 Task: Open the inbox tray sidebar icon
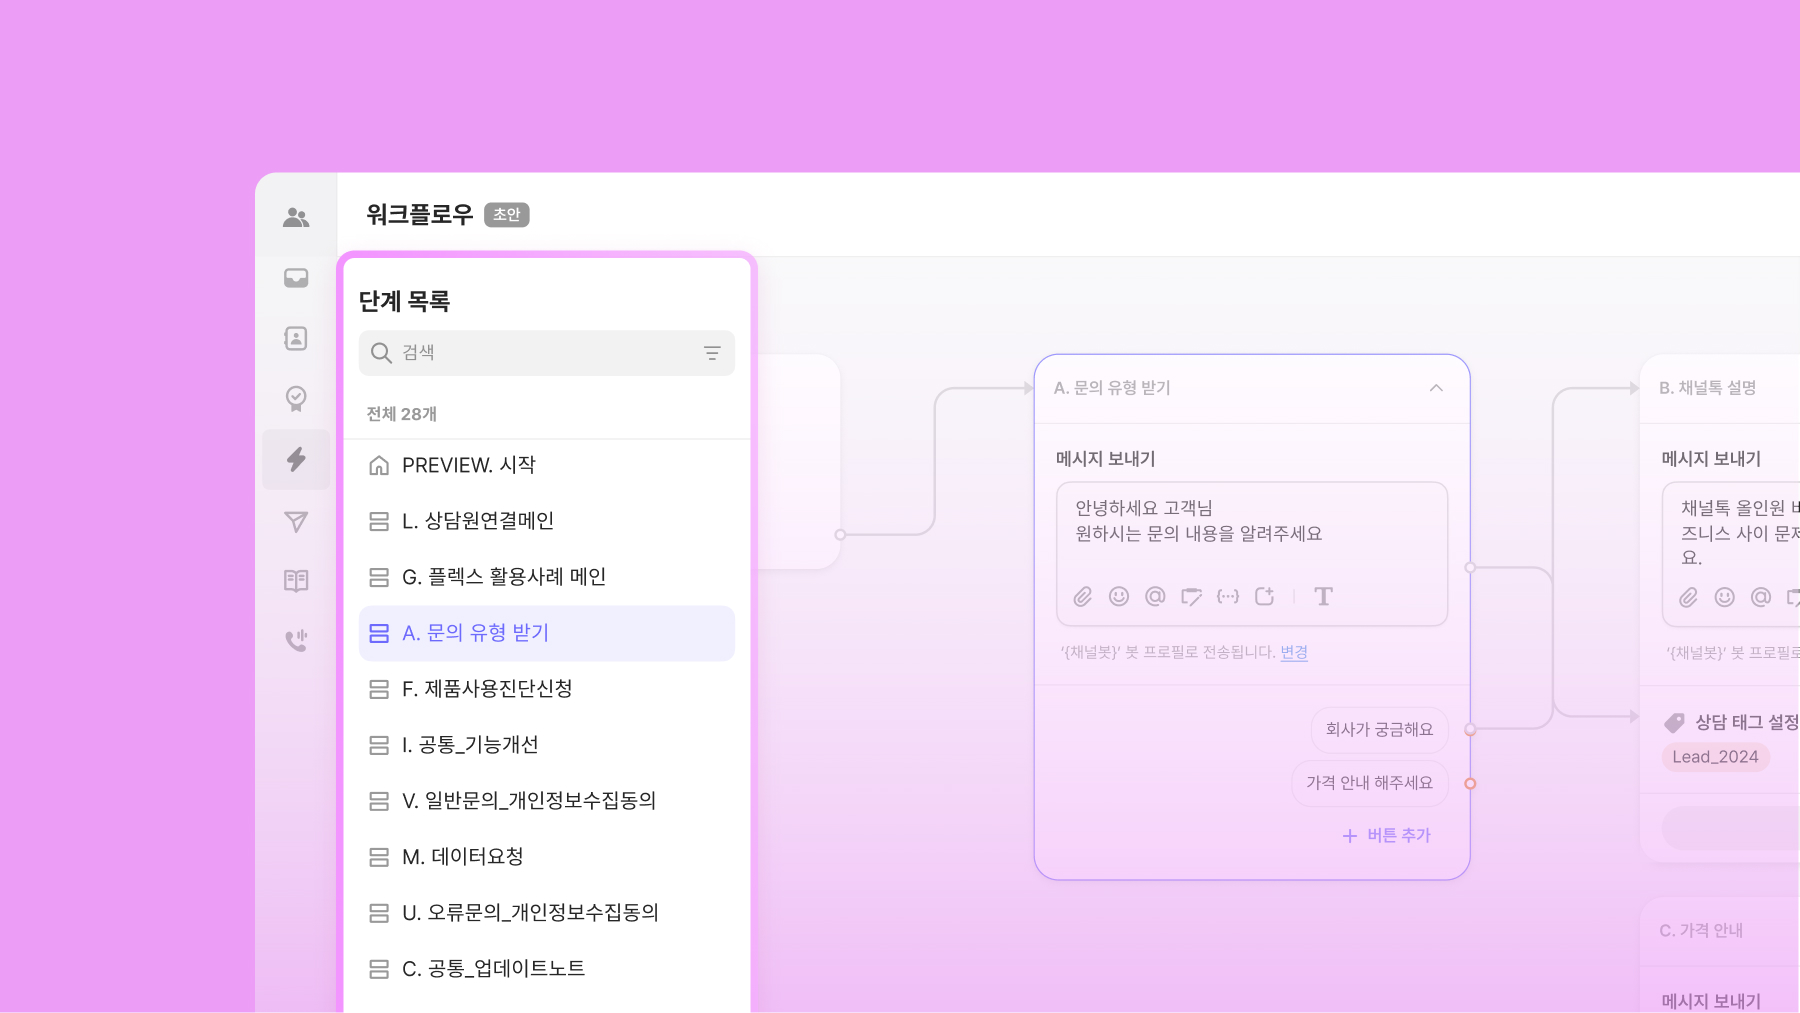296,278
